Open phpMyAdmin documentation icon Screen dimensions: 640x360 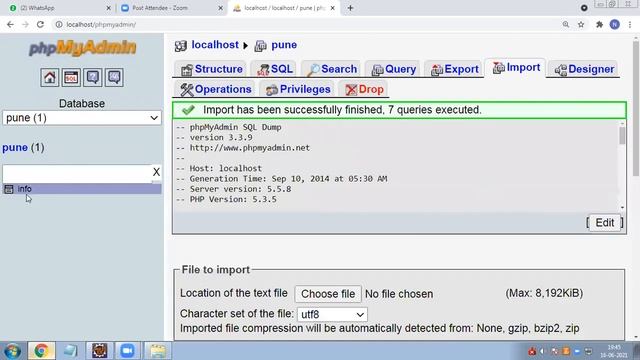coord(93,77)
